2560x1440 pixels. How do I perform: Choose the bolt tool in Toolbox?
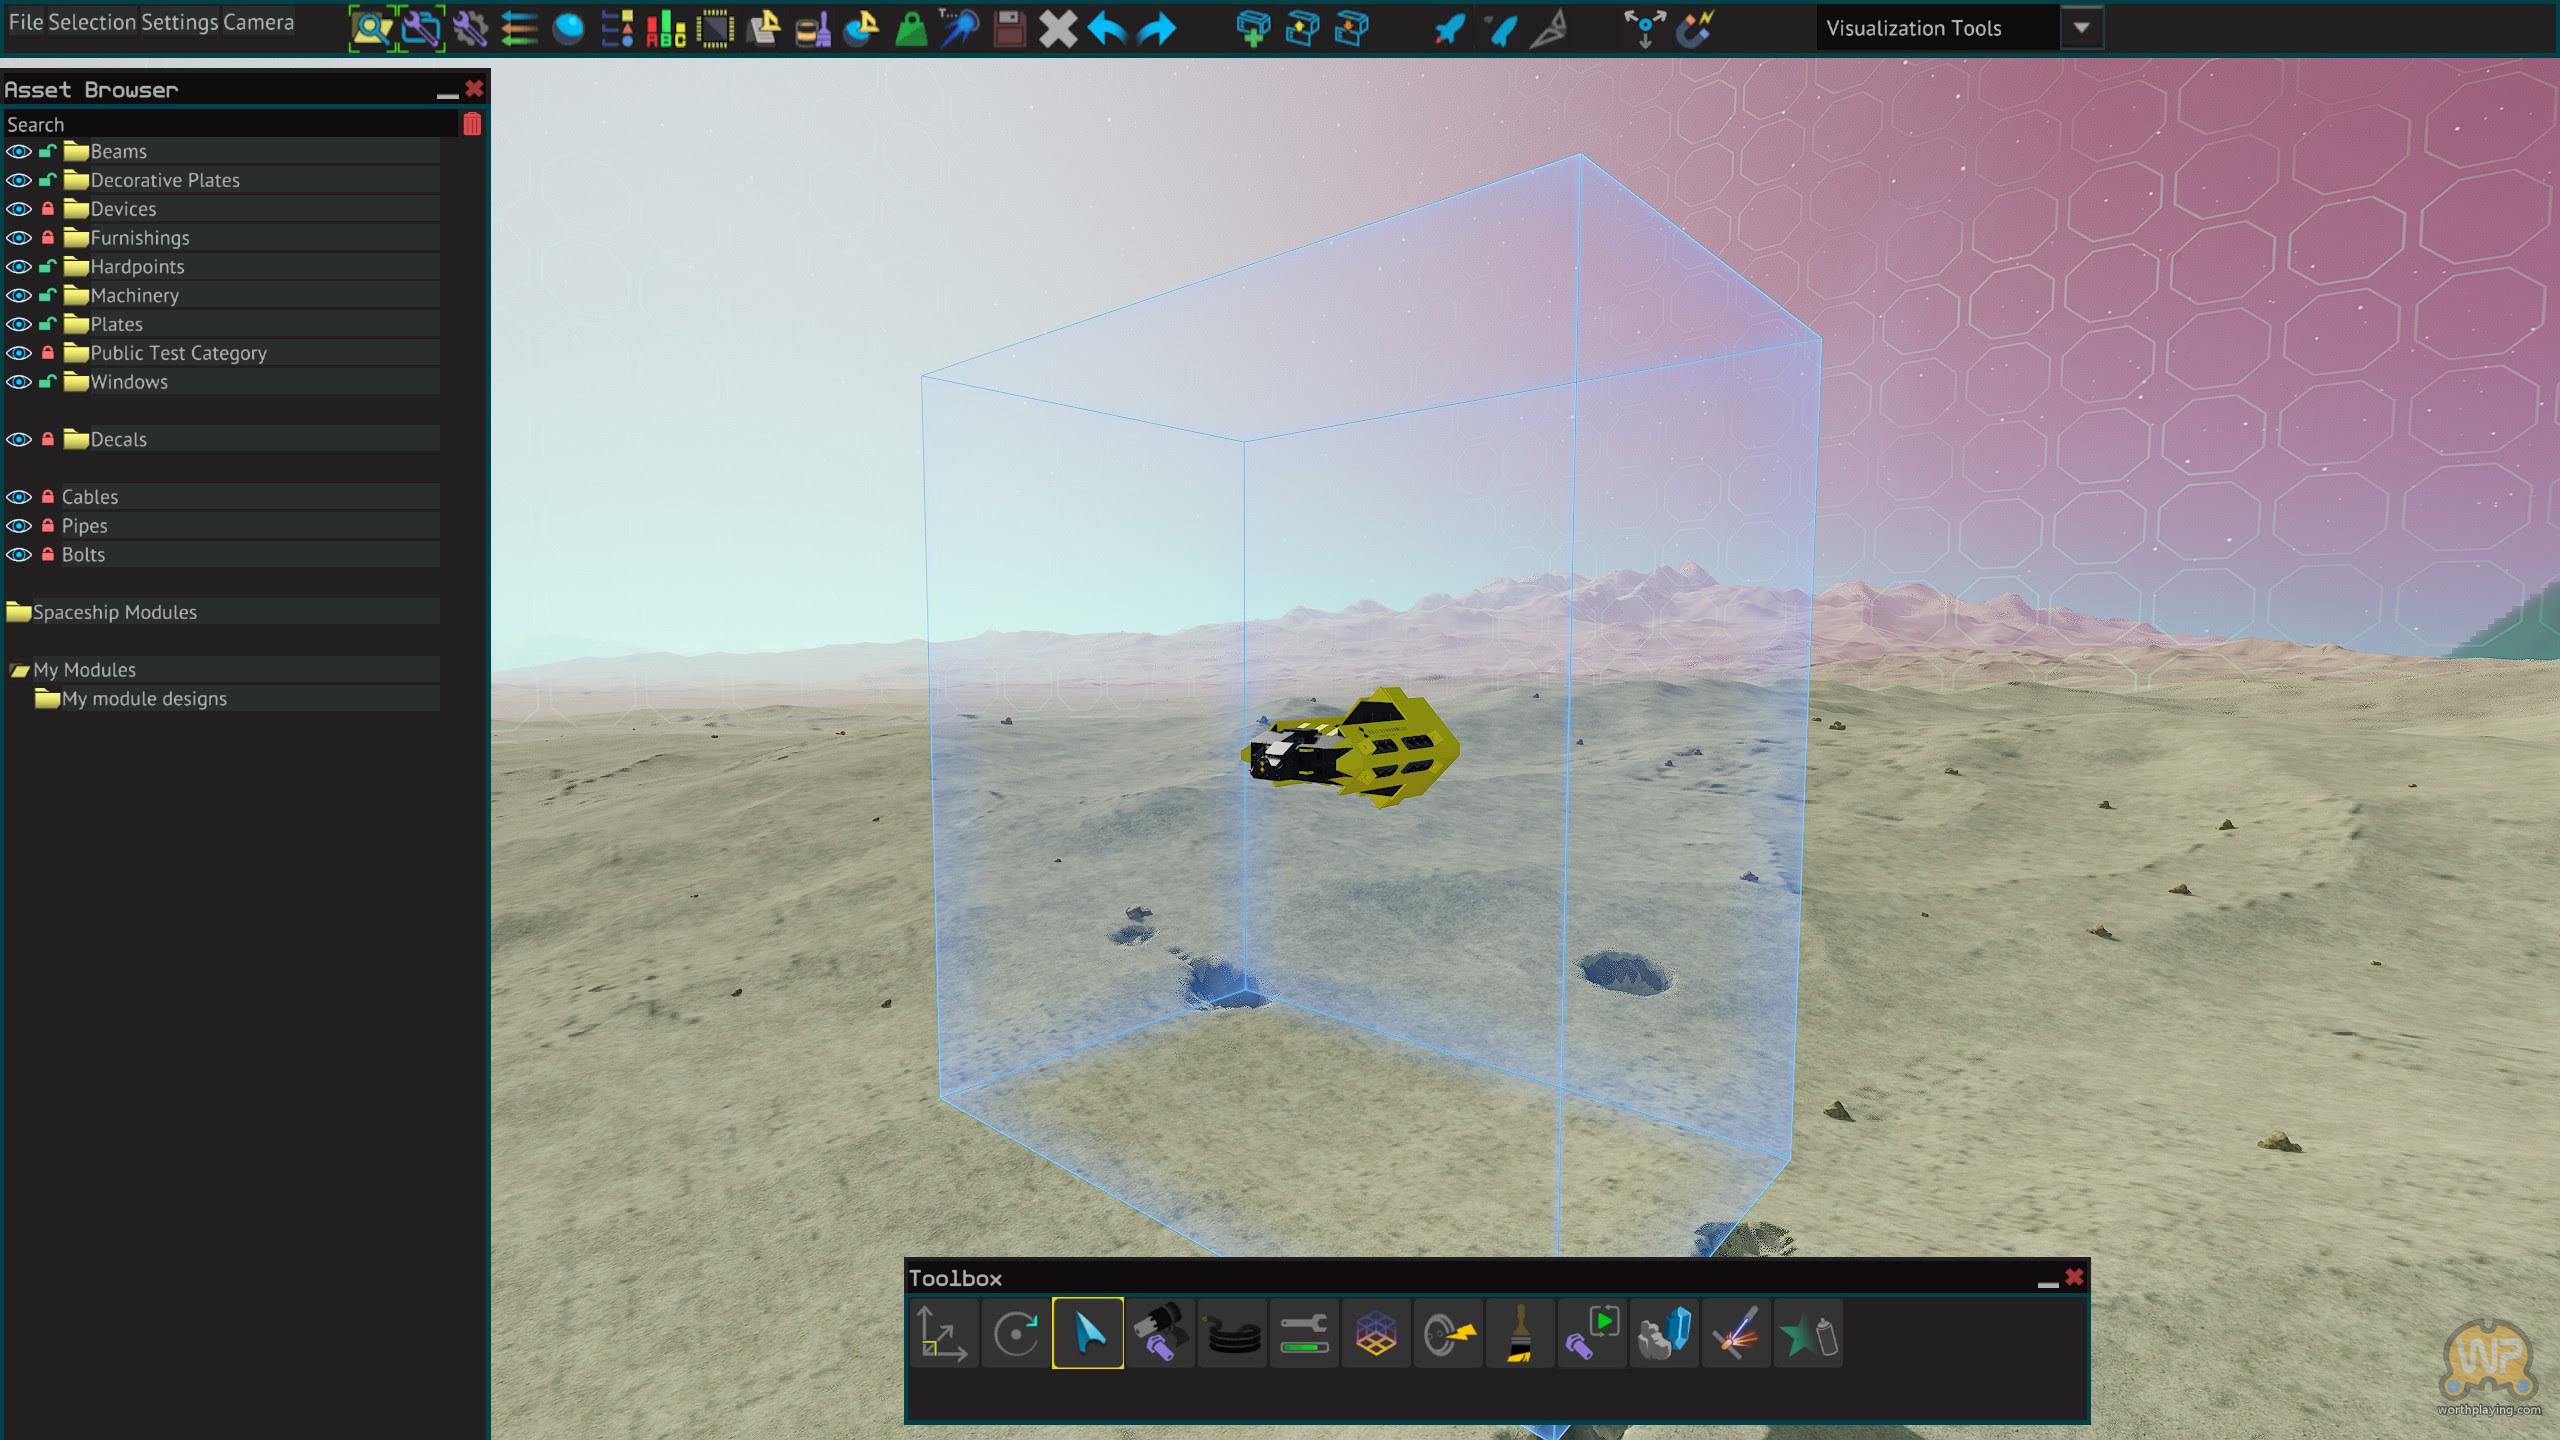1160,1333
